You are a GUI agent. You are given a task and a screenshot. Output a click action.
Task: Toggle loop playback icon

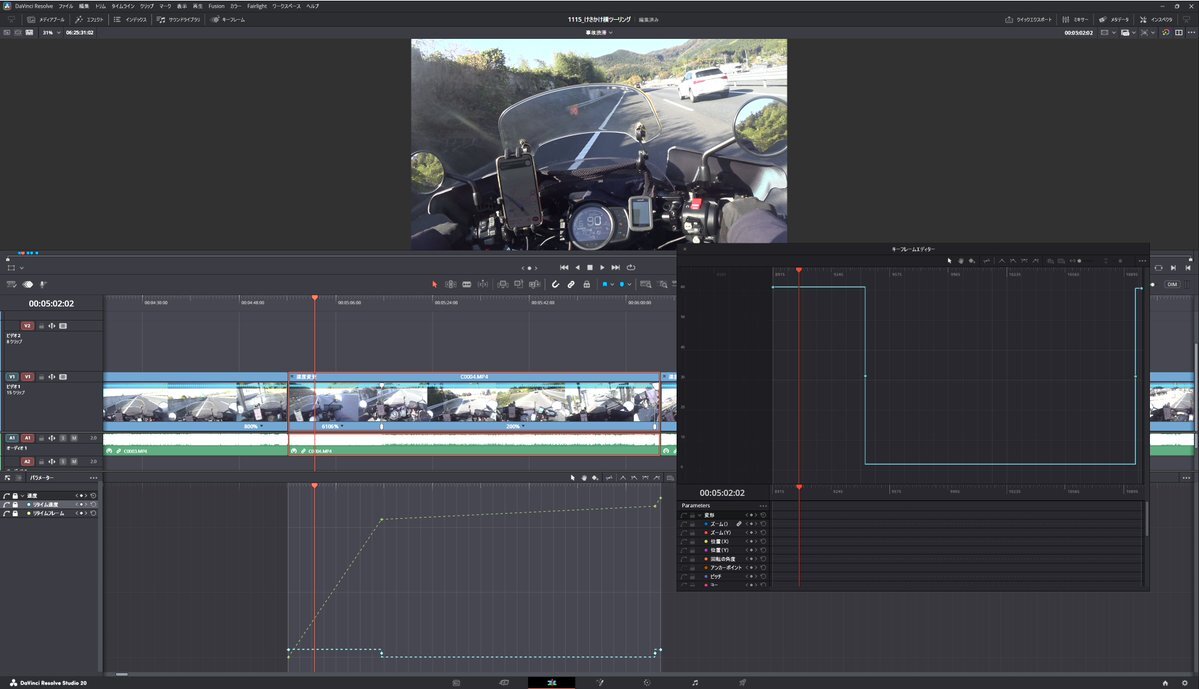tap(631, 268)
